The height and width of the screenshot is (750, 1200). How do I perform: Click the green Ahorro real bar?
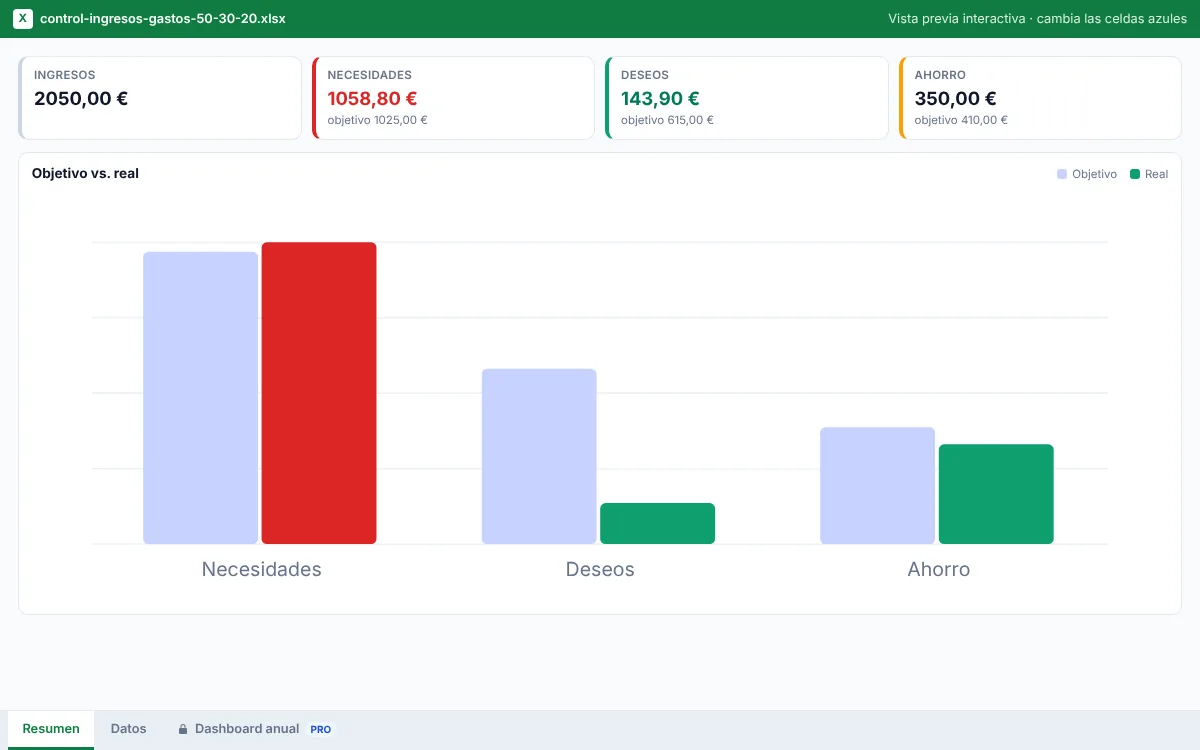[996, 494]
